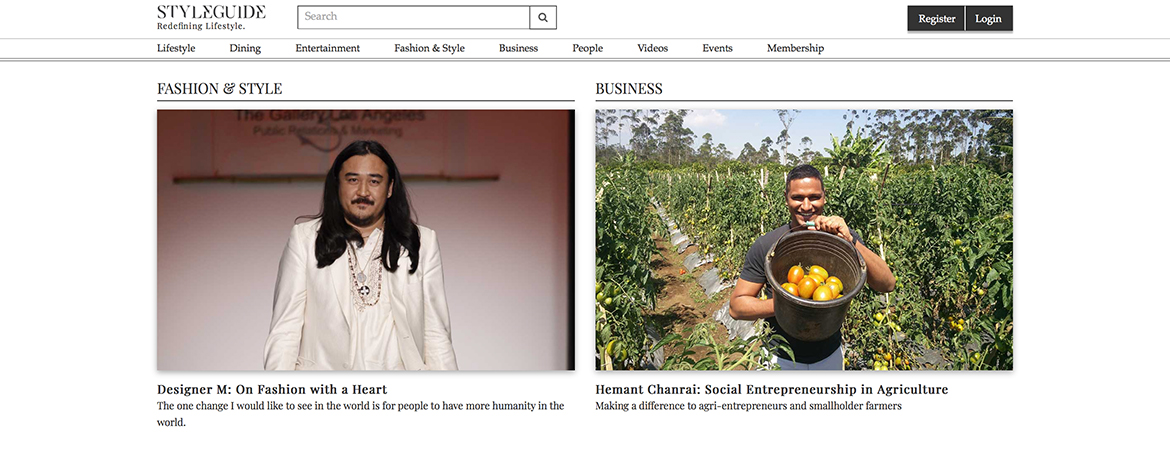Click the BUSINESS section heading
Image resolution: width=1170 pixels, height=450 pixels.
click(629, 89)
